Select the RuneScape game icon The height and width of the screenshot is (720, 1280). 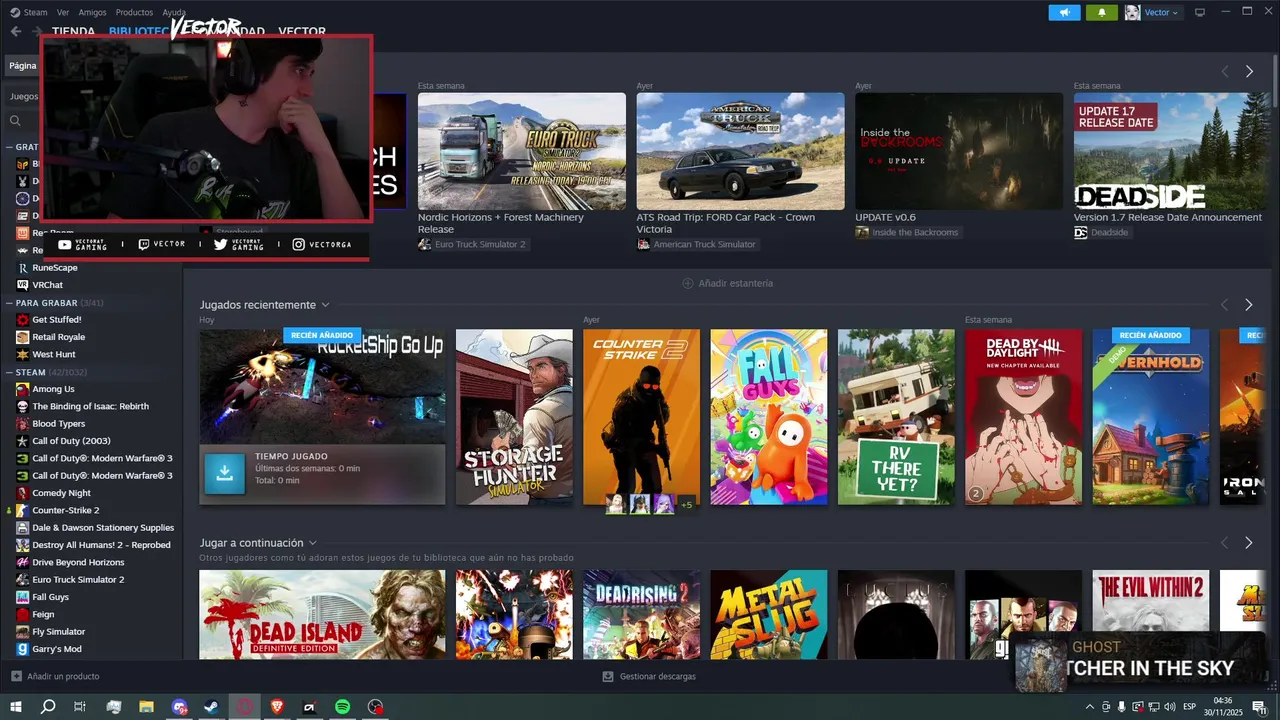pyautogui.click(x=22, y=268)
